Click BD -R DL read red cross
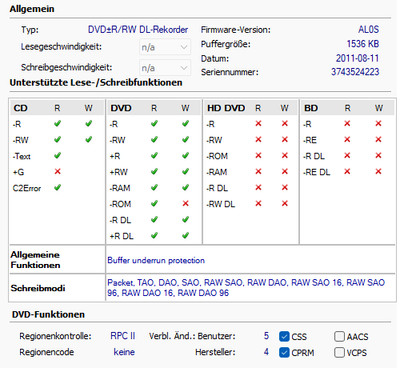Viewport: 400px width, 368px height. click(347, 155)
